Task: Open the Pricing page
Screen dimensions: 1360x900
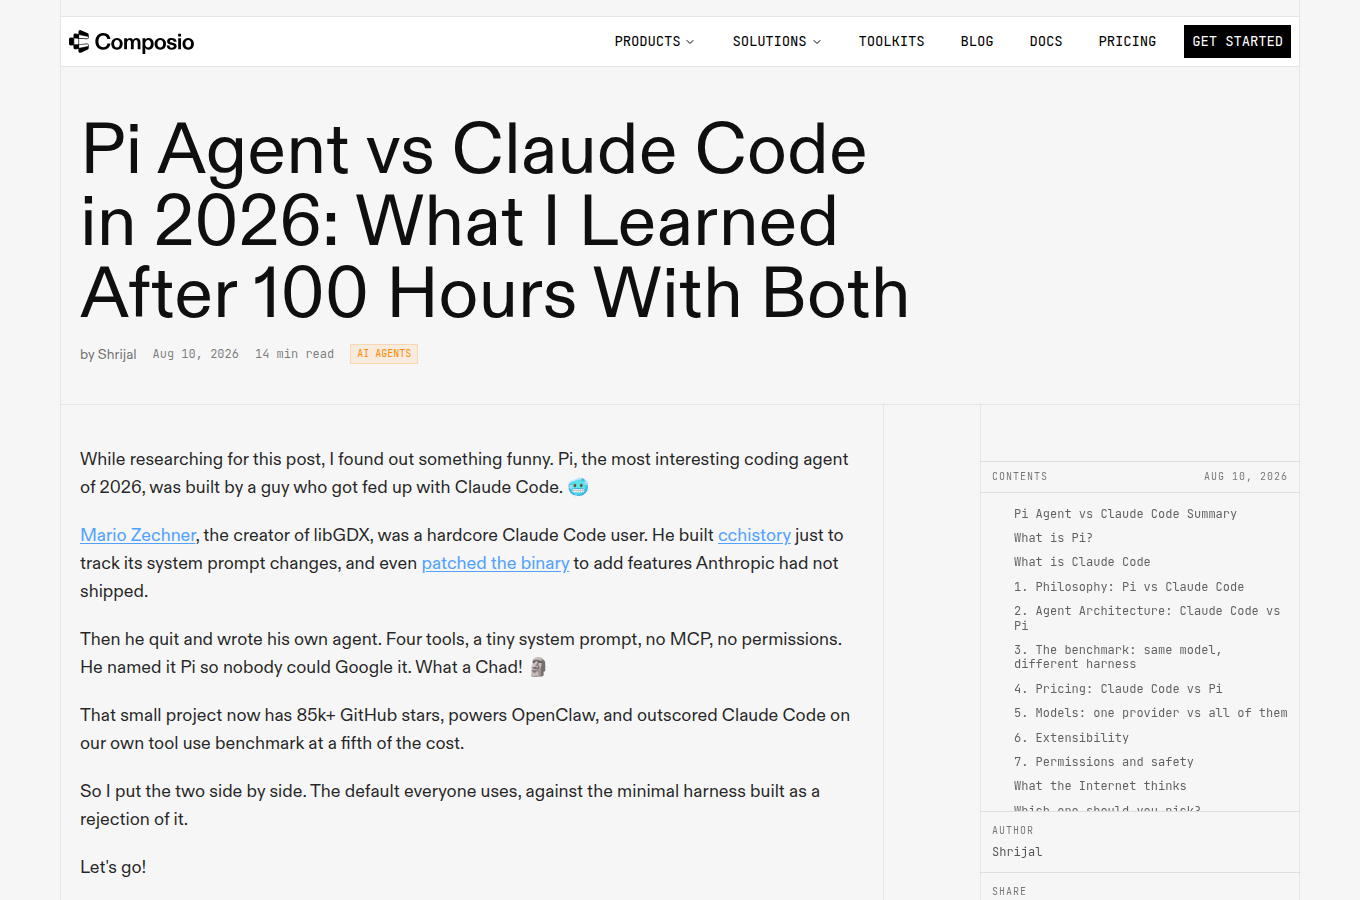Action: (x=1127, y=41)
